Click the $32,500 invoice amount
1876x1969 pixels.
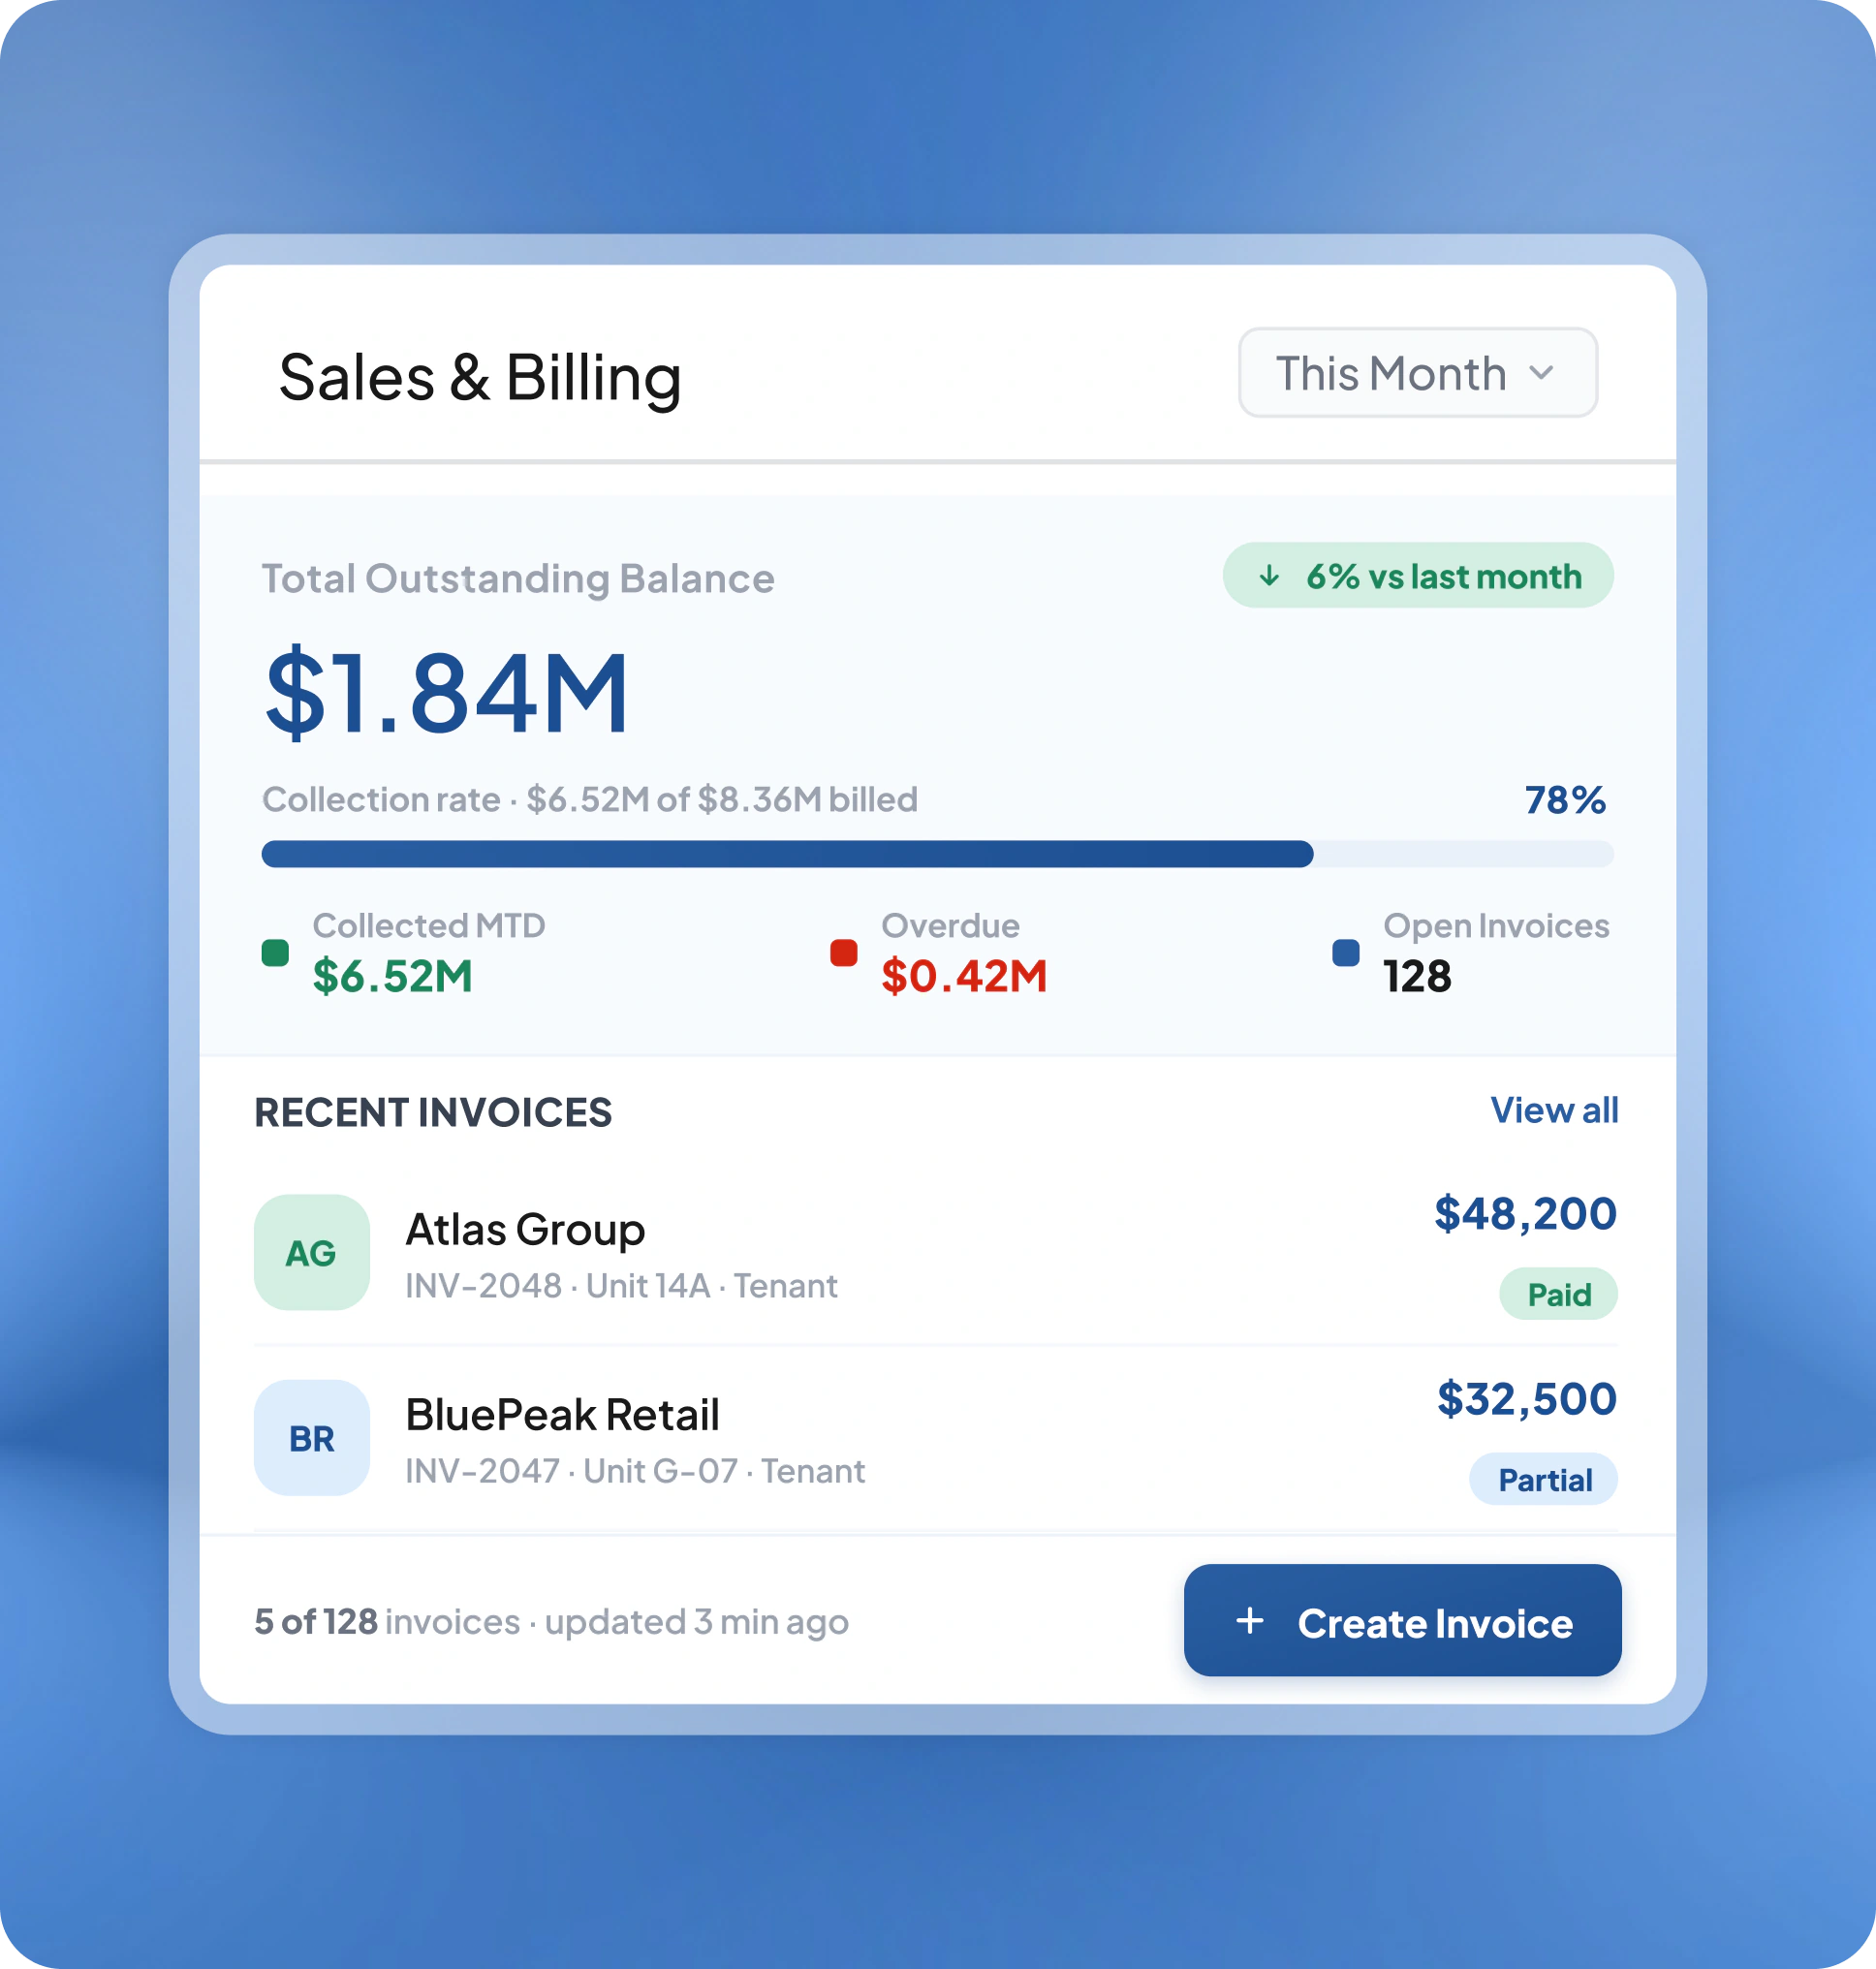coord(1526,1399)
